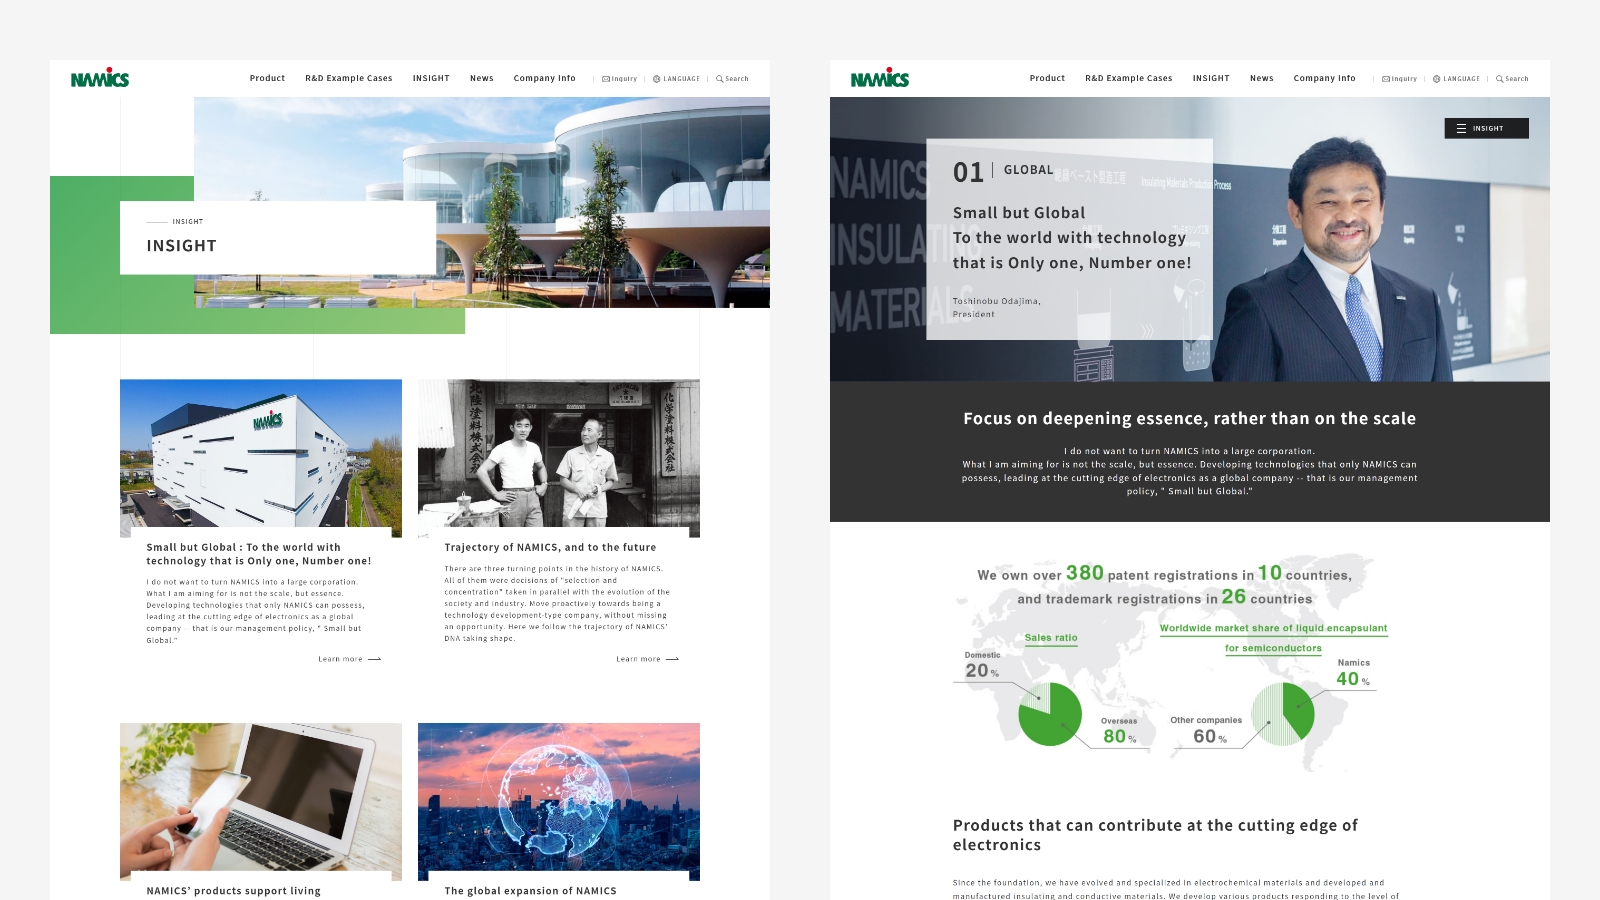
Task: Click the NAMICS logo in the left page
Action: 100,78
